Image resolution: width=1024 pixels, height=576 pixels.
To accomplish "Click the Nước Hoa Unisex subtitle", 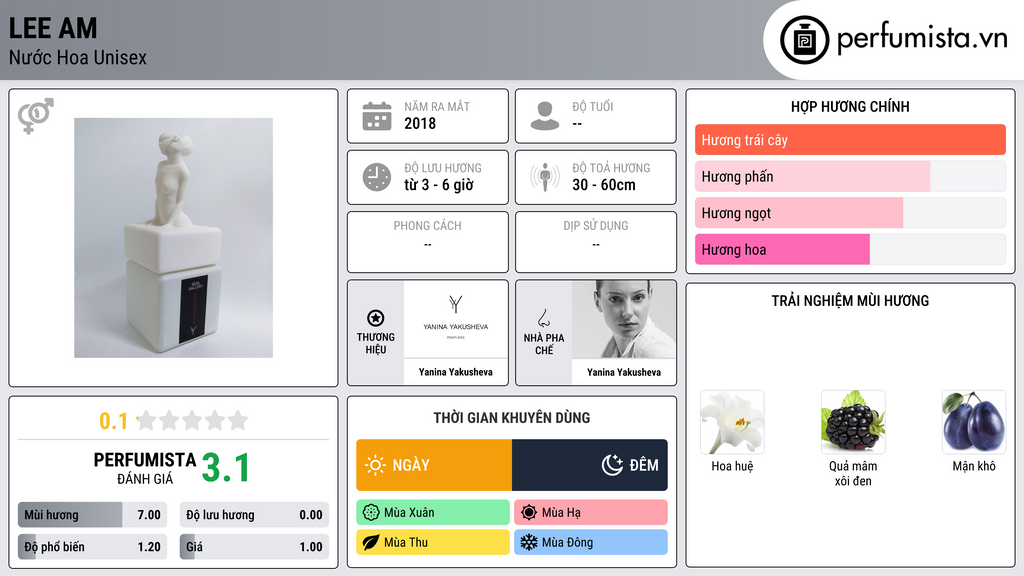I will (x=78, y=57).
